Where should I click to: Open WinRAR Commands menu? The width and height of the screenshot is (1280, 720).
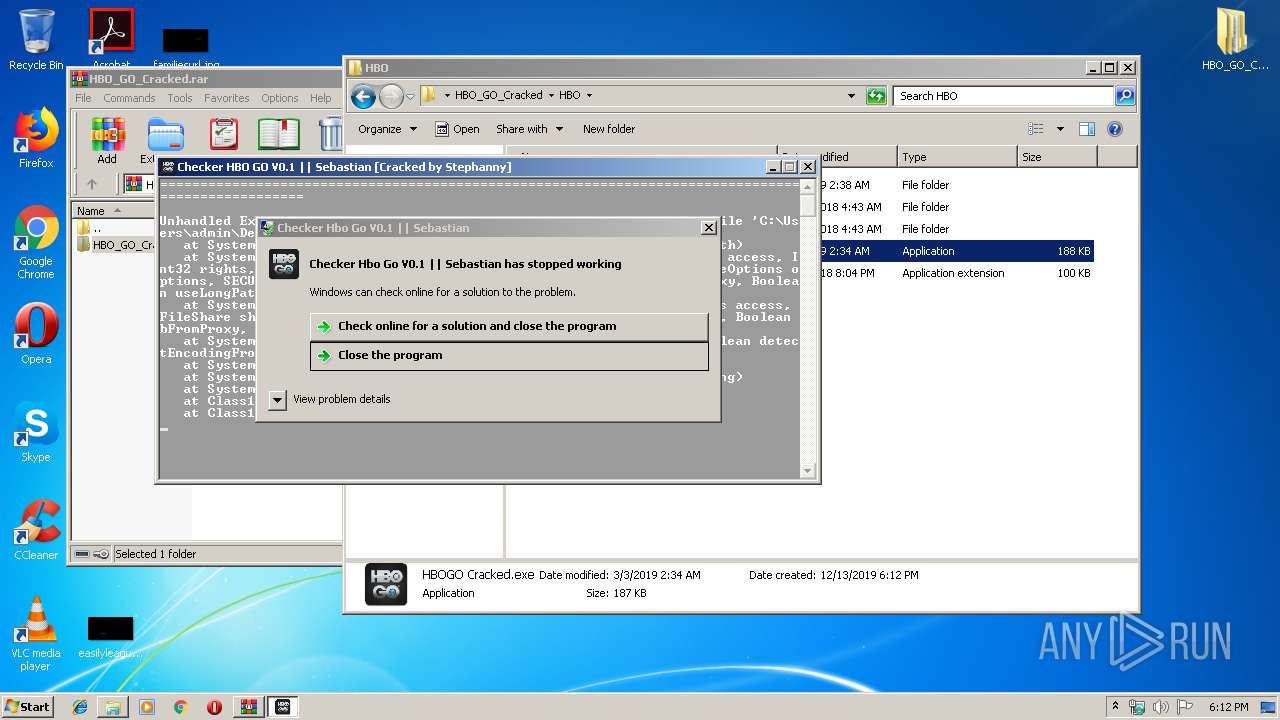coord(129,98)
